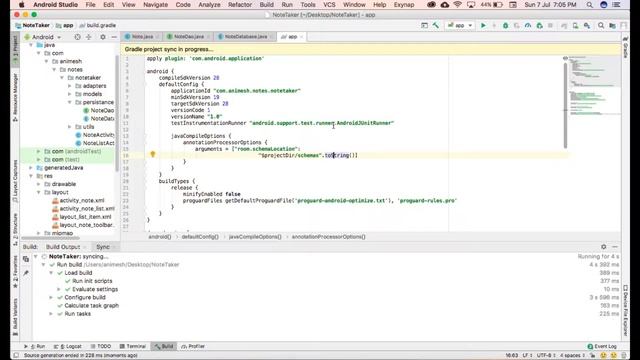
Task: Open the Project panel settings gear
Action: coord(102,37)
